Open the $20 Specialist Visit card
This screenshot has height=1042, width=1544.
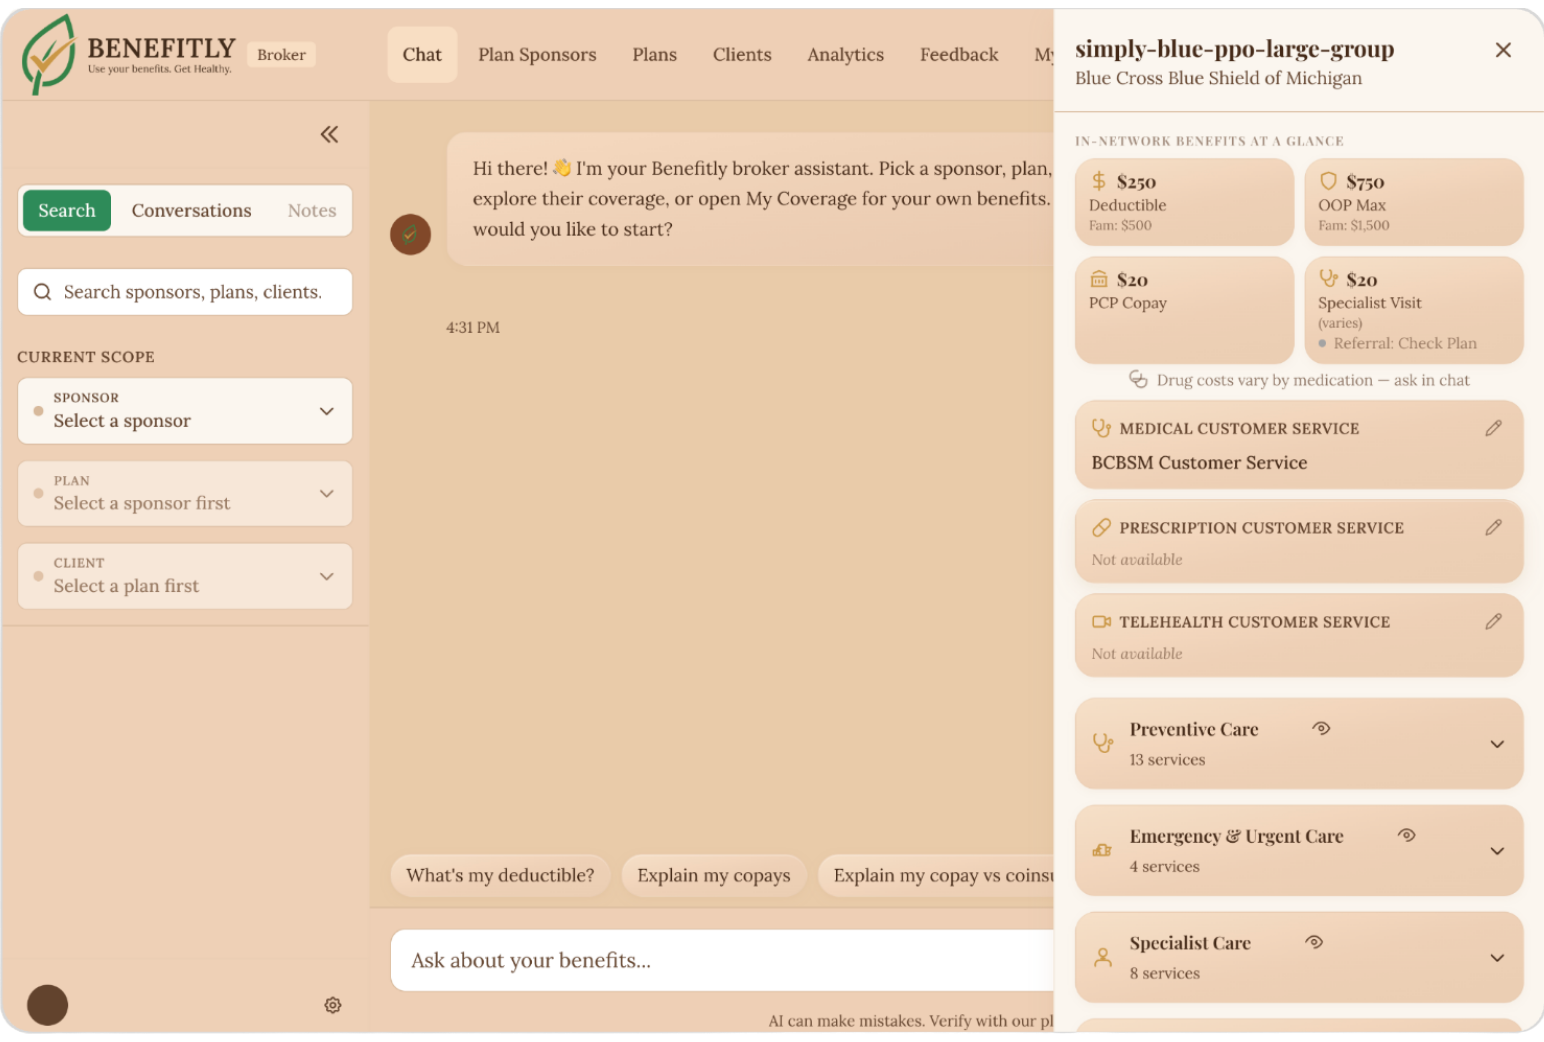point(1414,310)
